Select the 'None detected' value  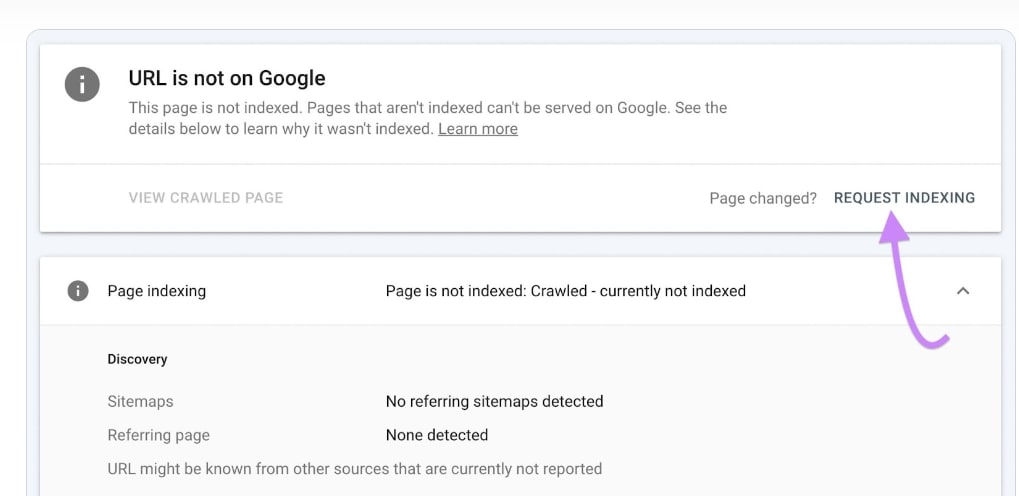pos(437,434)
